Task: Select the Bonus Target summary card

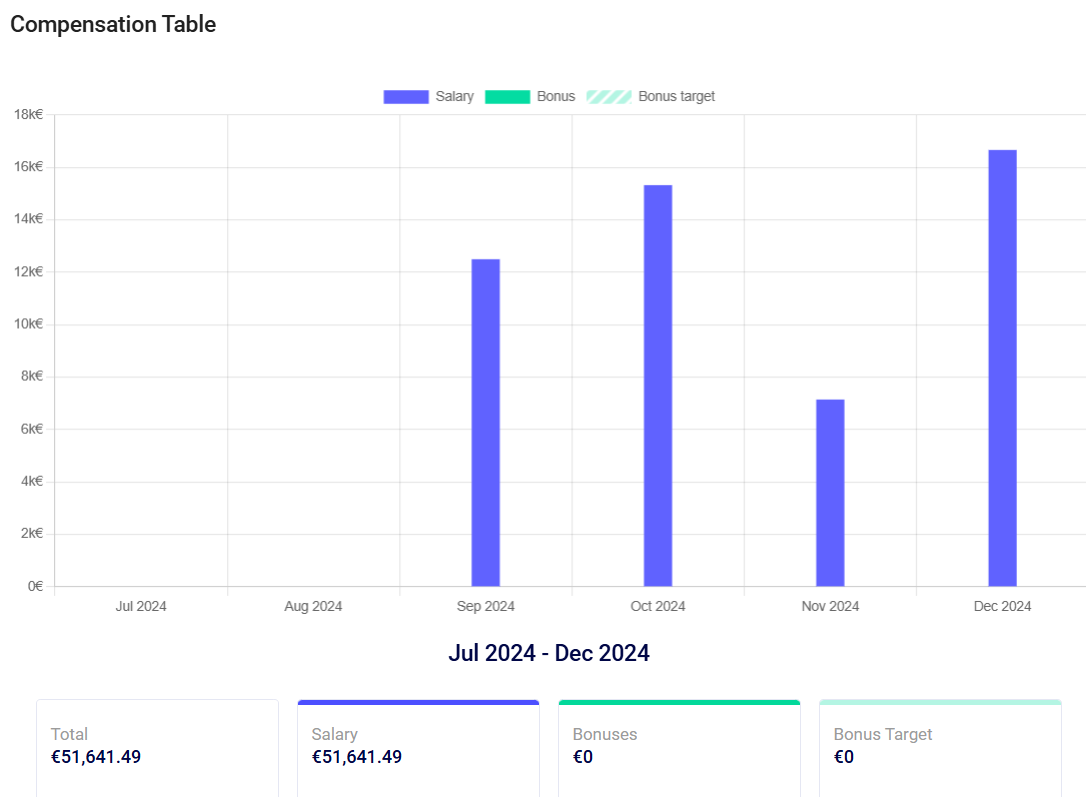Action: [x=940, y=746]
